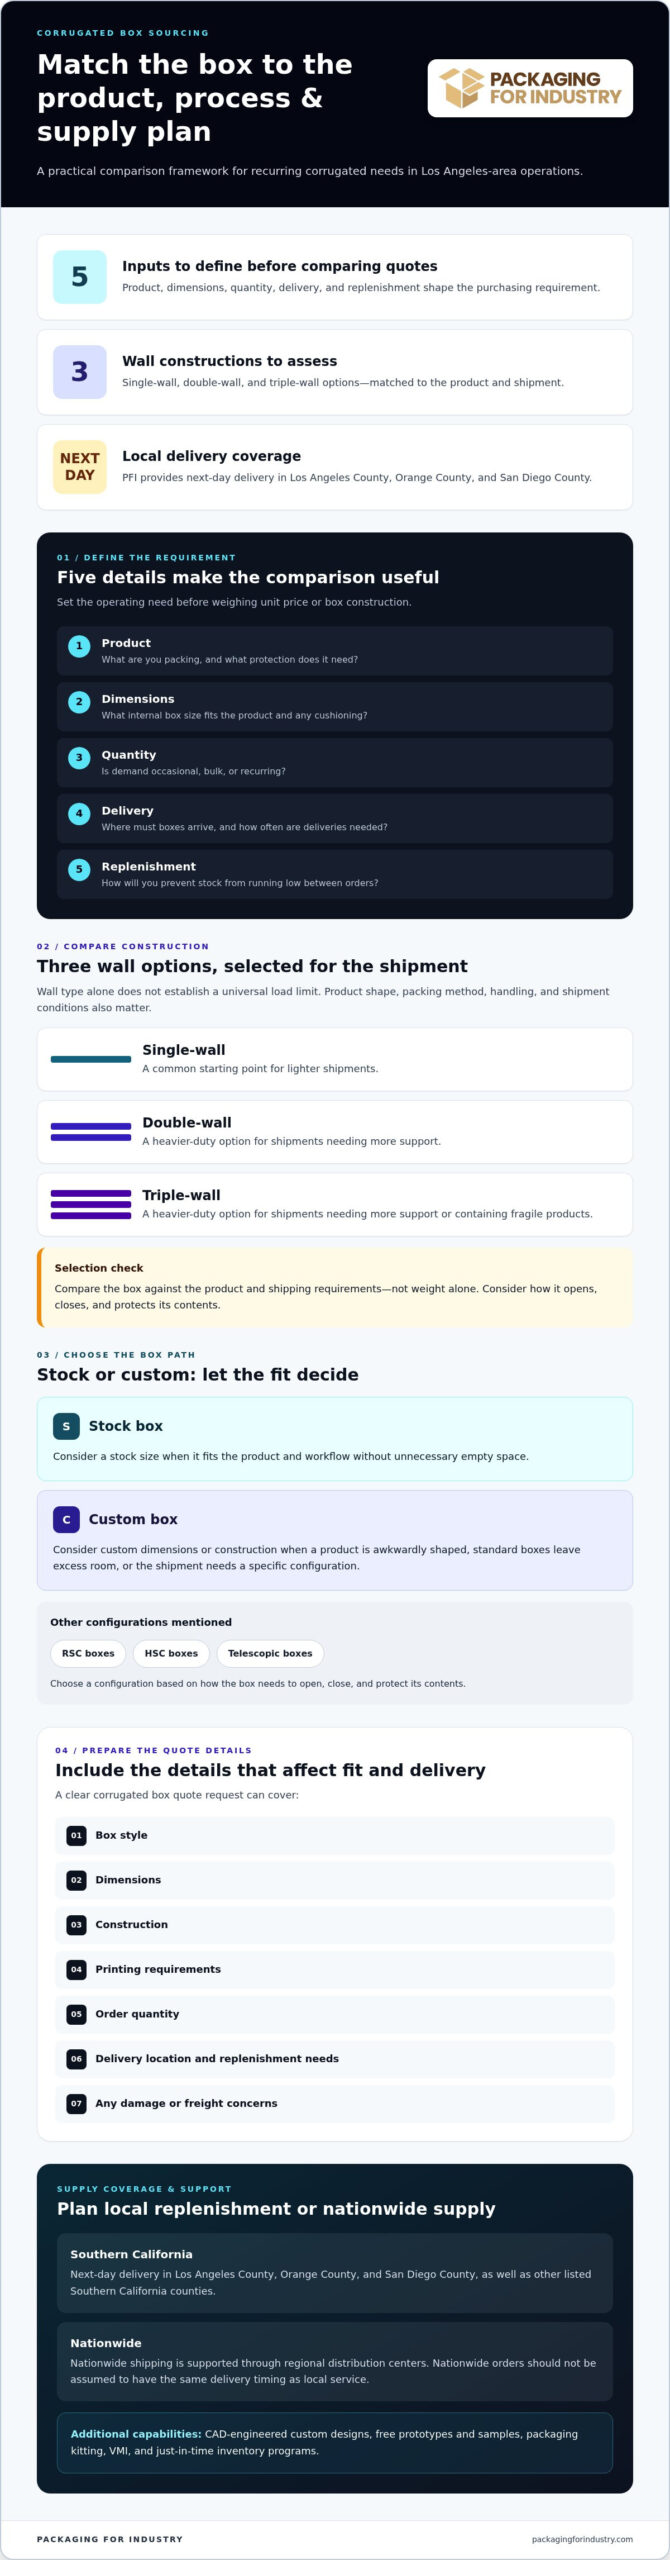Select the Telescopic boxes chip

point(270,1653)
